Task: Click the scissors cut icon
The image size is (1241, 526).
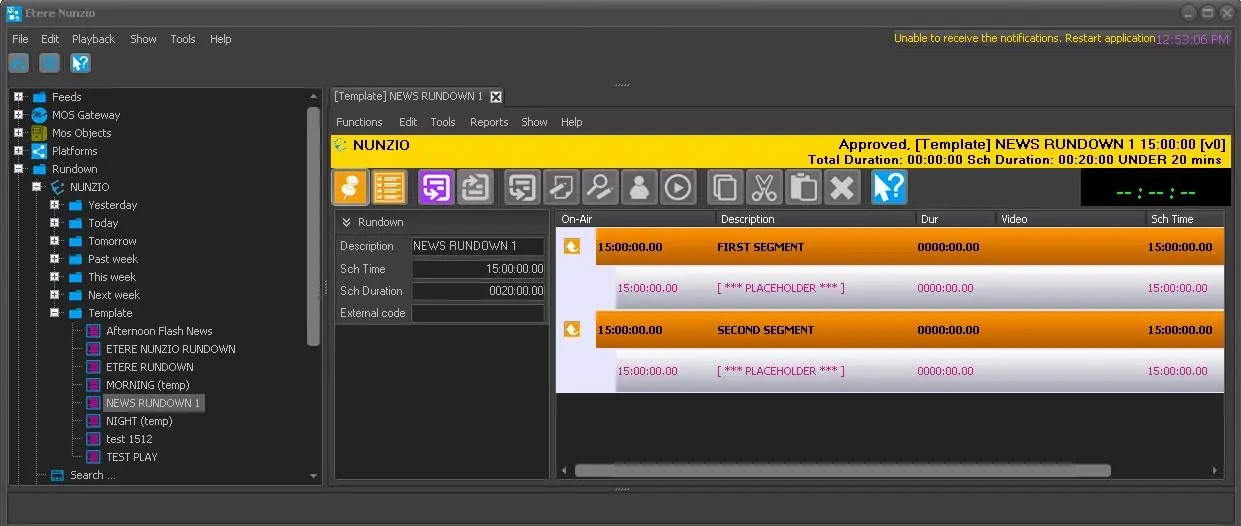Action: pyautogui.click(x=765, y=187)
